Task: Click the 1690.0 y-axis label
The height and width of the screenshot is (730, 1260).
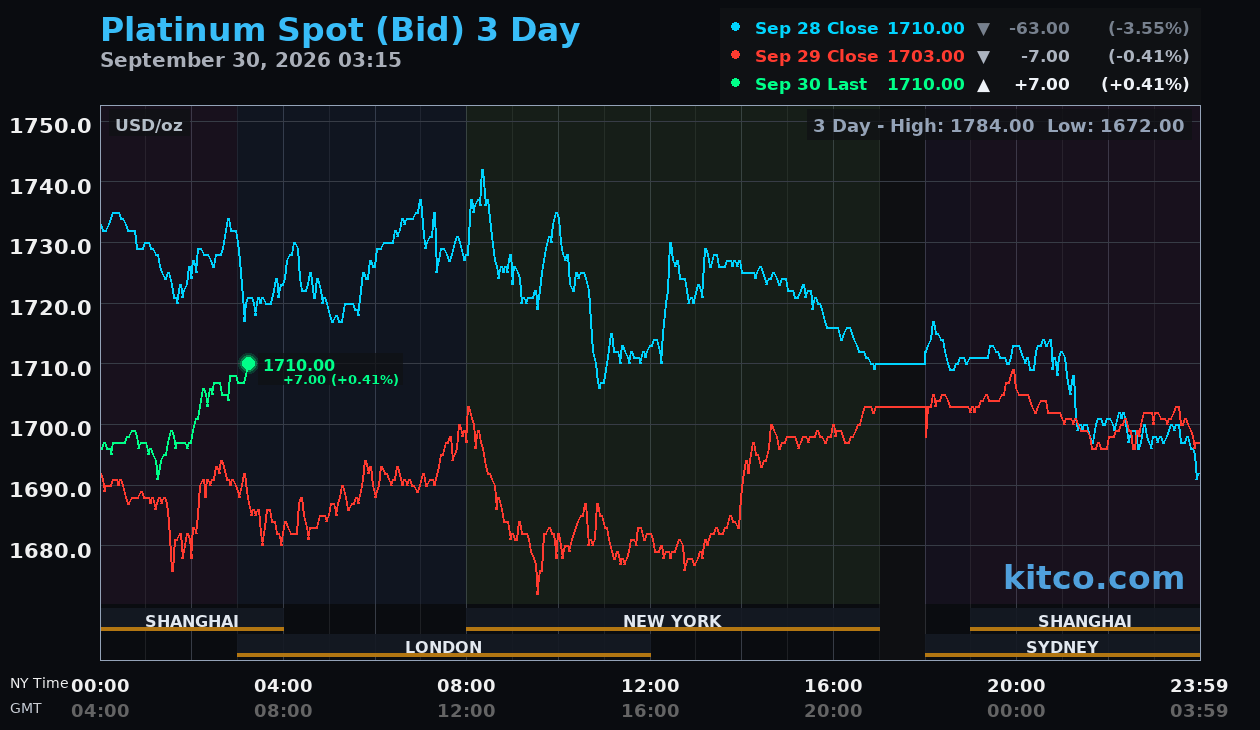Action: [51, 489]
